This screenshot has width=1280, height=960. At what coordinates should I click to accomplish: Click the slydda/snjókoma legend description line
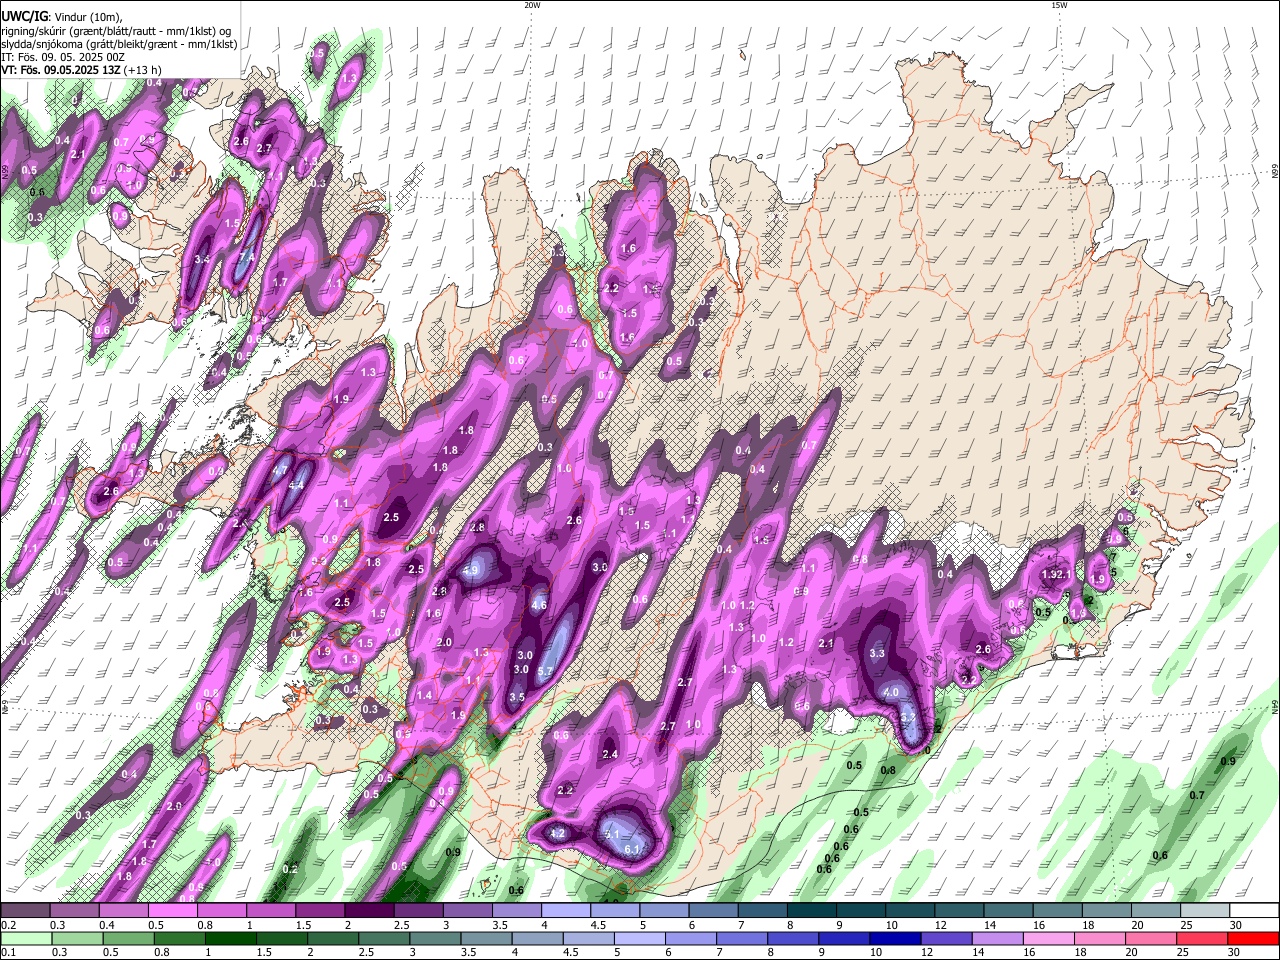click(x=119, y=44)
